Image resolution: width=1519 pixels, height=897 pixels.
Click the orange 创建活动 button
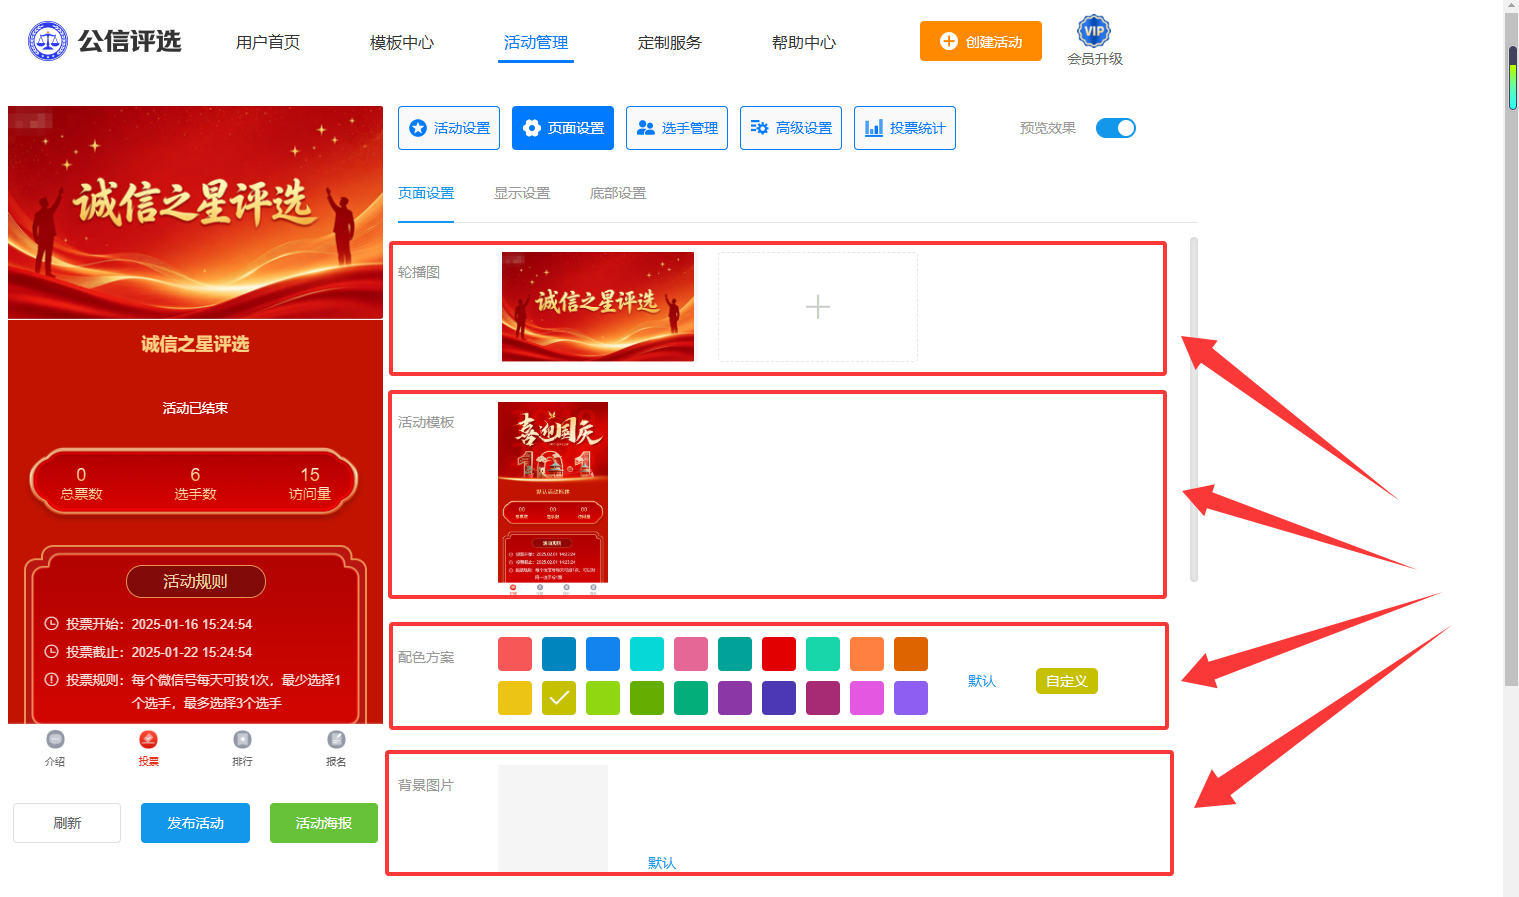coord(981,41)
